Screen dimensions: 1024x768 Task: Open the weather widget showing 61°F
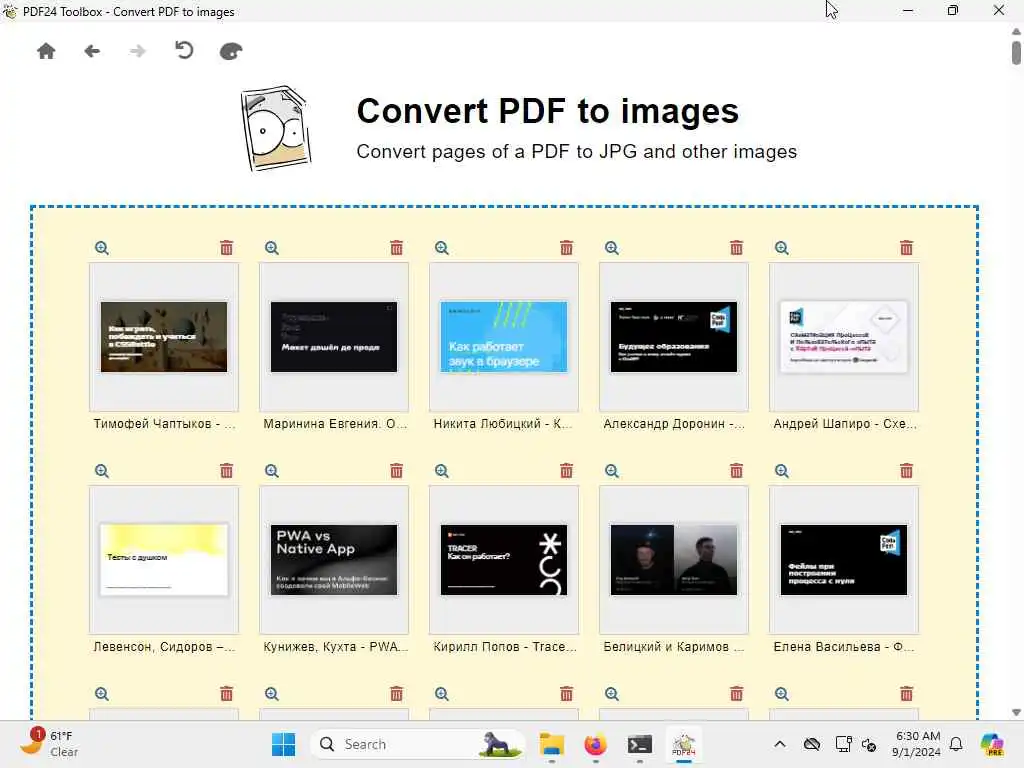[x=50, y=744]
